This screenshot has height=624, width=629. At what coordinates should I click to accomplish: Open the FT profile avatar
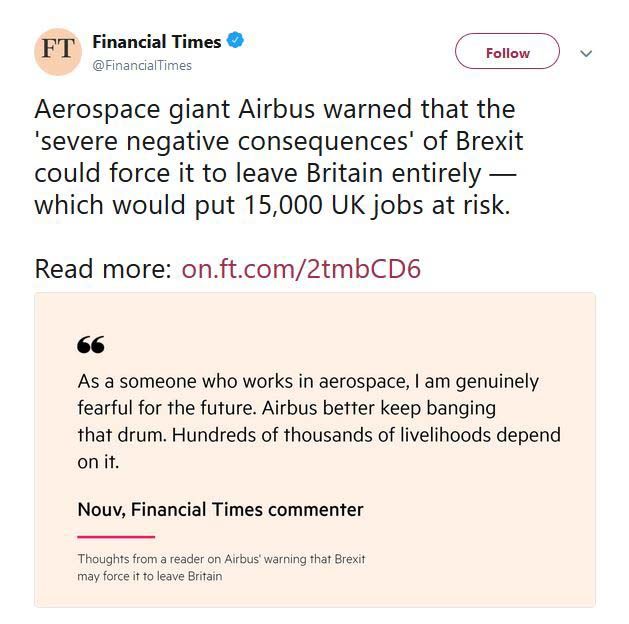click(58, 51)
